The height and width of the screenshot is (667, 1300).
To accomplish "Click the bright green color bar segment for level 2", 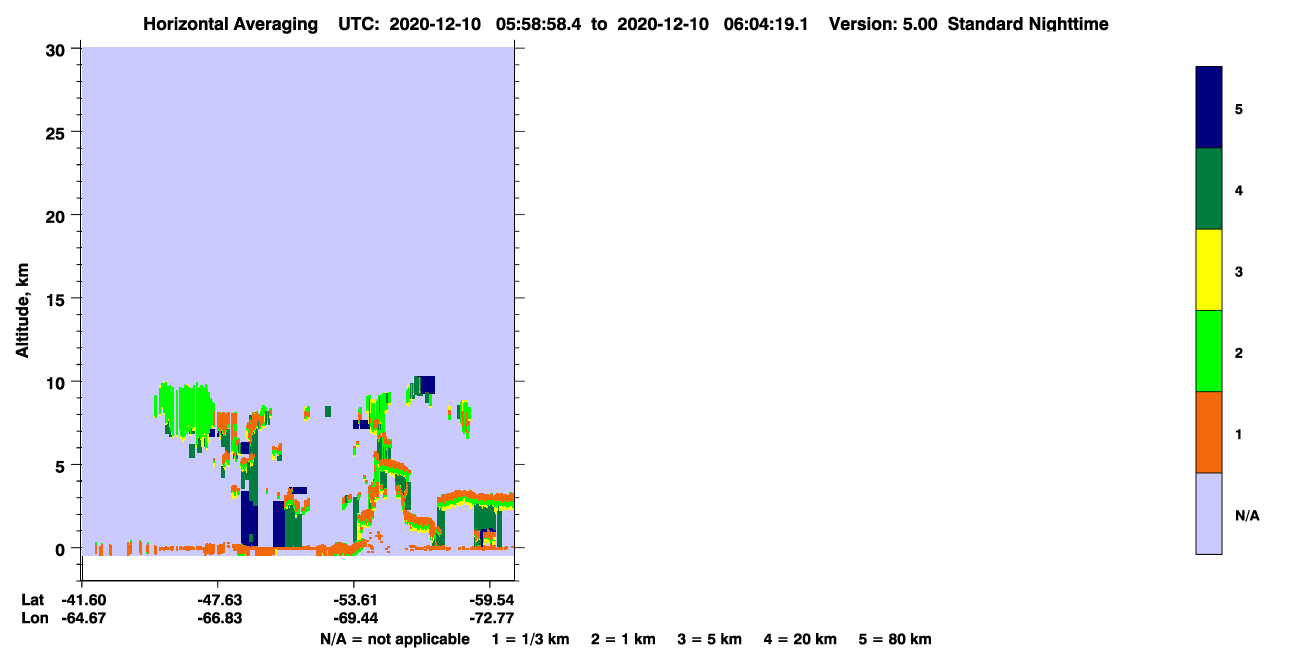I will (x=1209, y=351).
